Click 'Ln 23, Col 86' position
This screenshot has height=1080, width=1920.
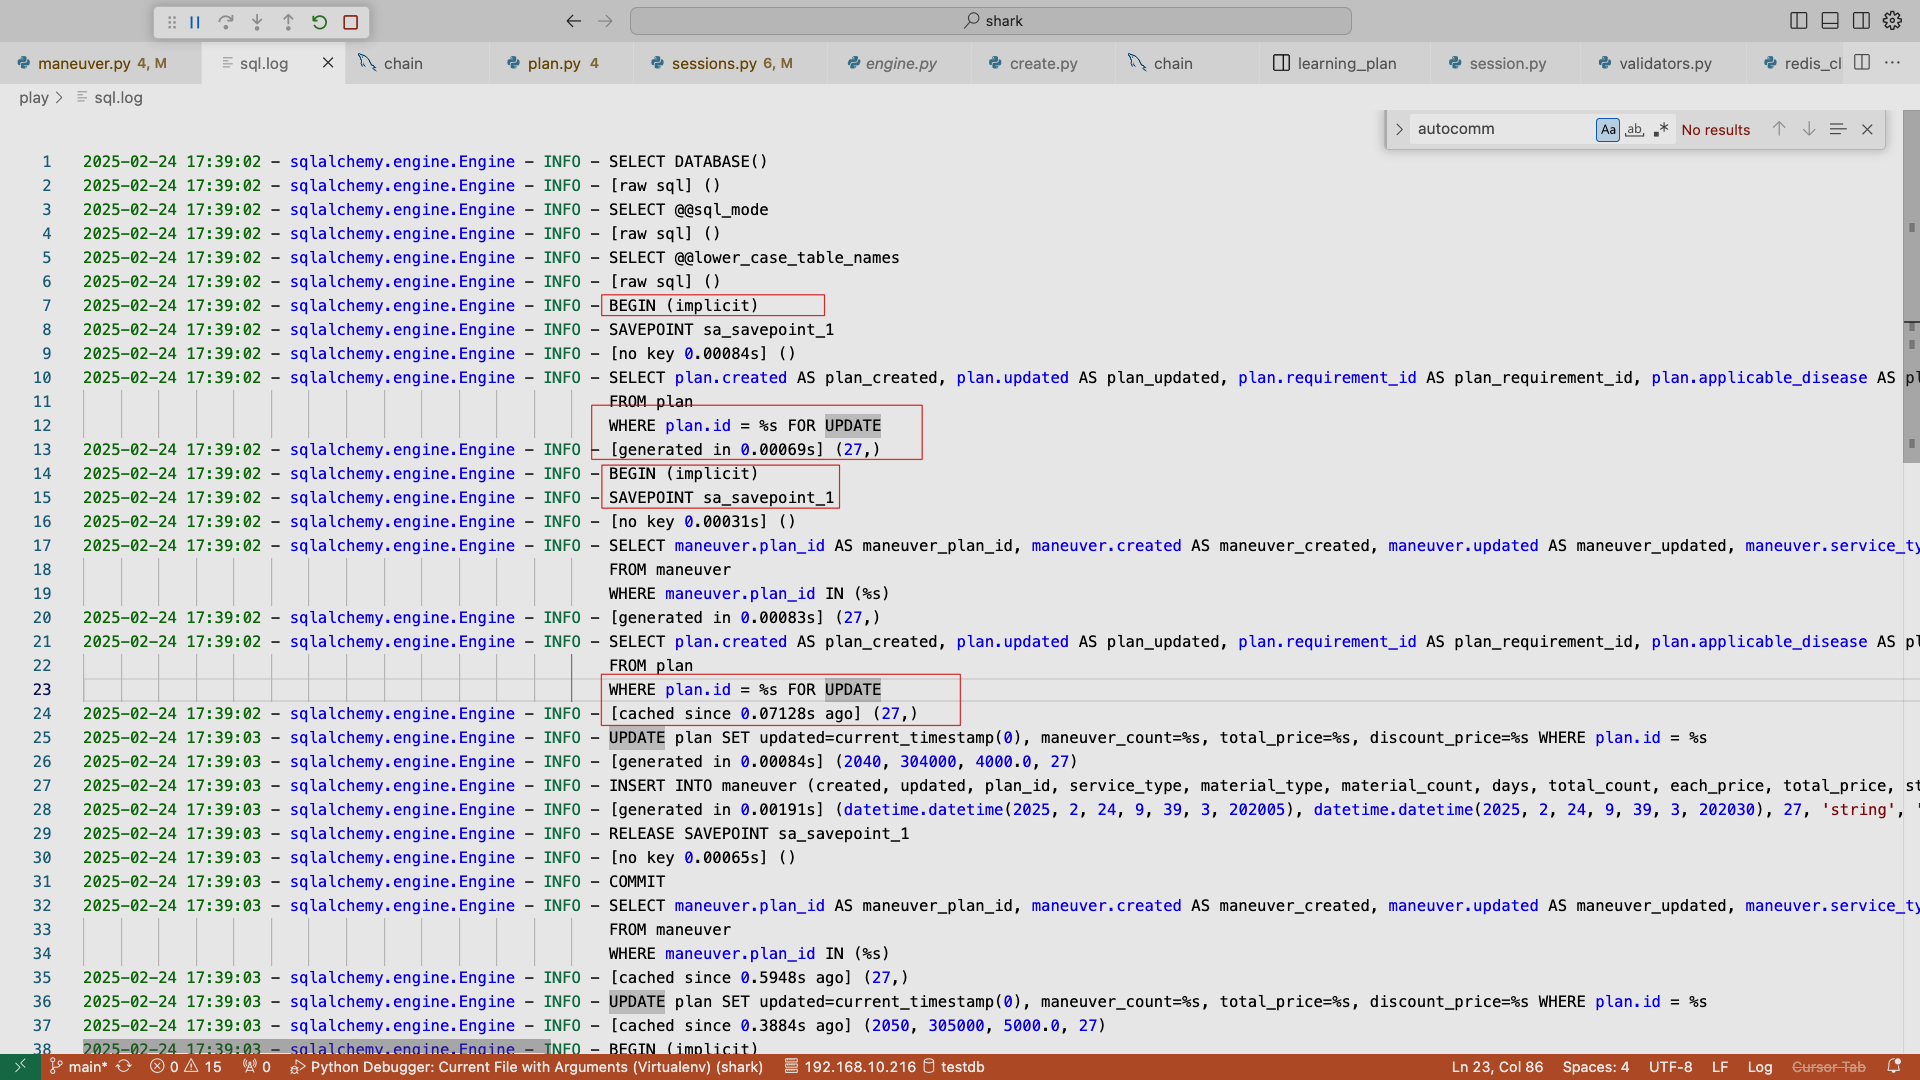click(x=1497, y=1067)
